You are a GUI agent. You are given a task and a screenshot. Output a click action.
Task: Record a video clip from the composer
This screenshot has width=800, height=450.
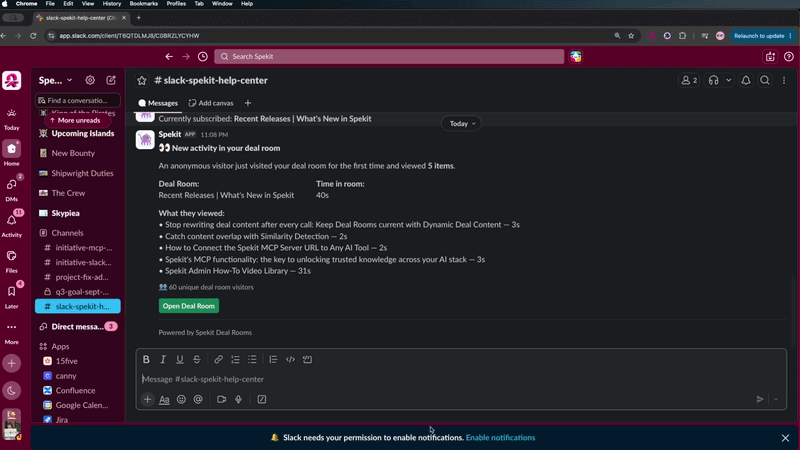point(221,399)
